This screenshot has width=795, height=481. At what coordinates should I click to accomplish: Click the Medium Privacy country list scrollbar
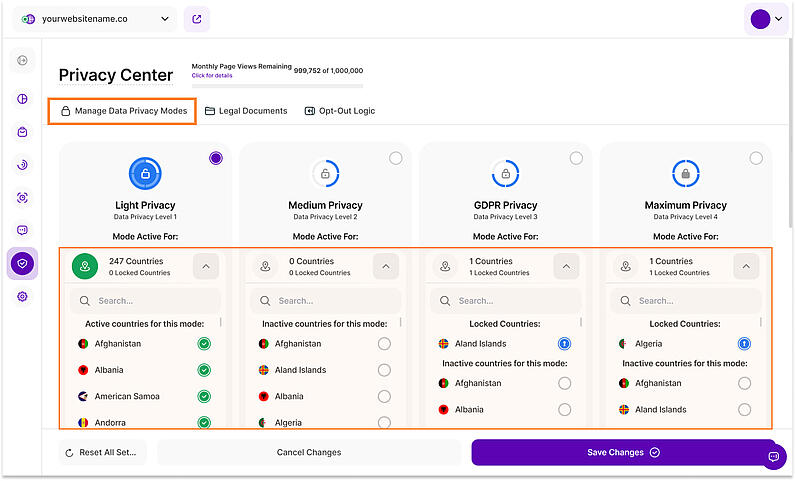(401, 322)
